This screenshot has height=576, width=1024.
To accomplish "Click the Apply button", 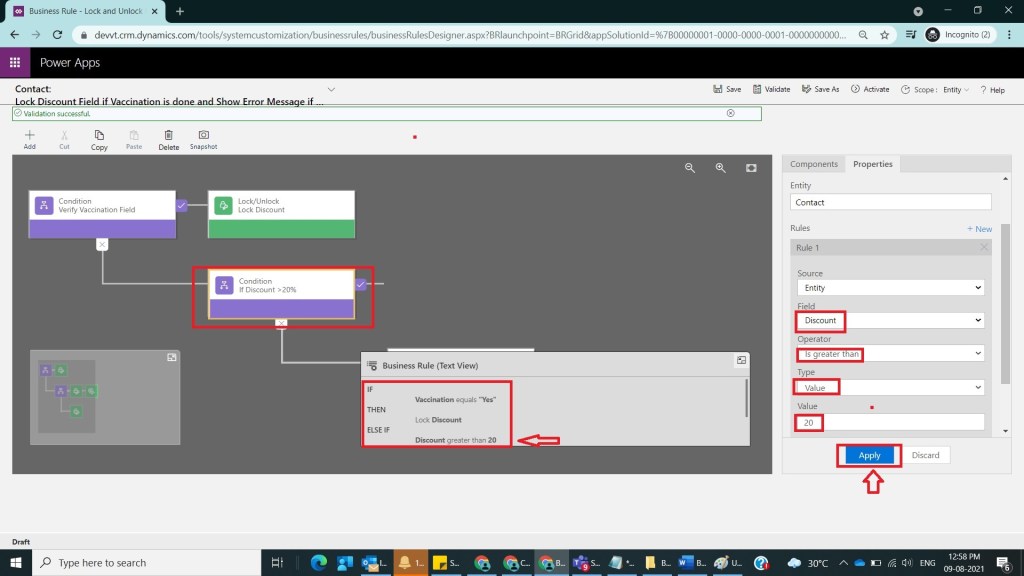I will tap(869, 455).
